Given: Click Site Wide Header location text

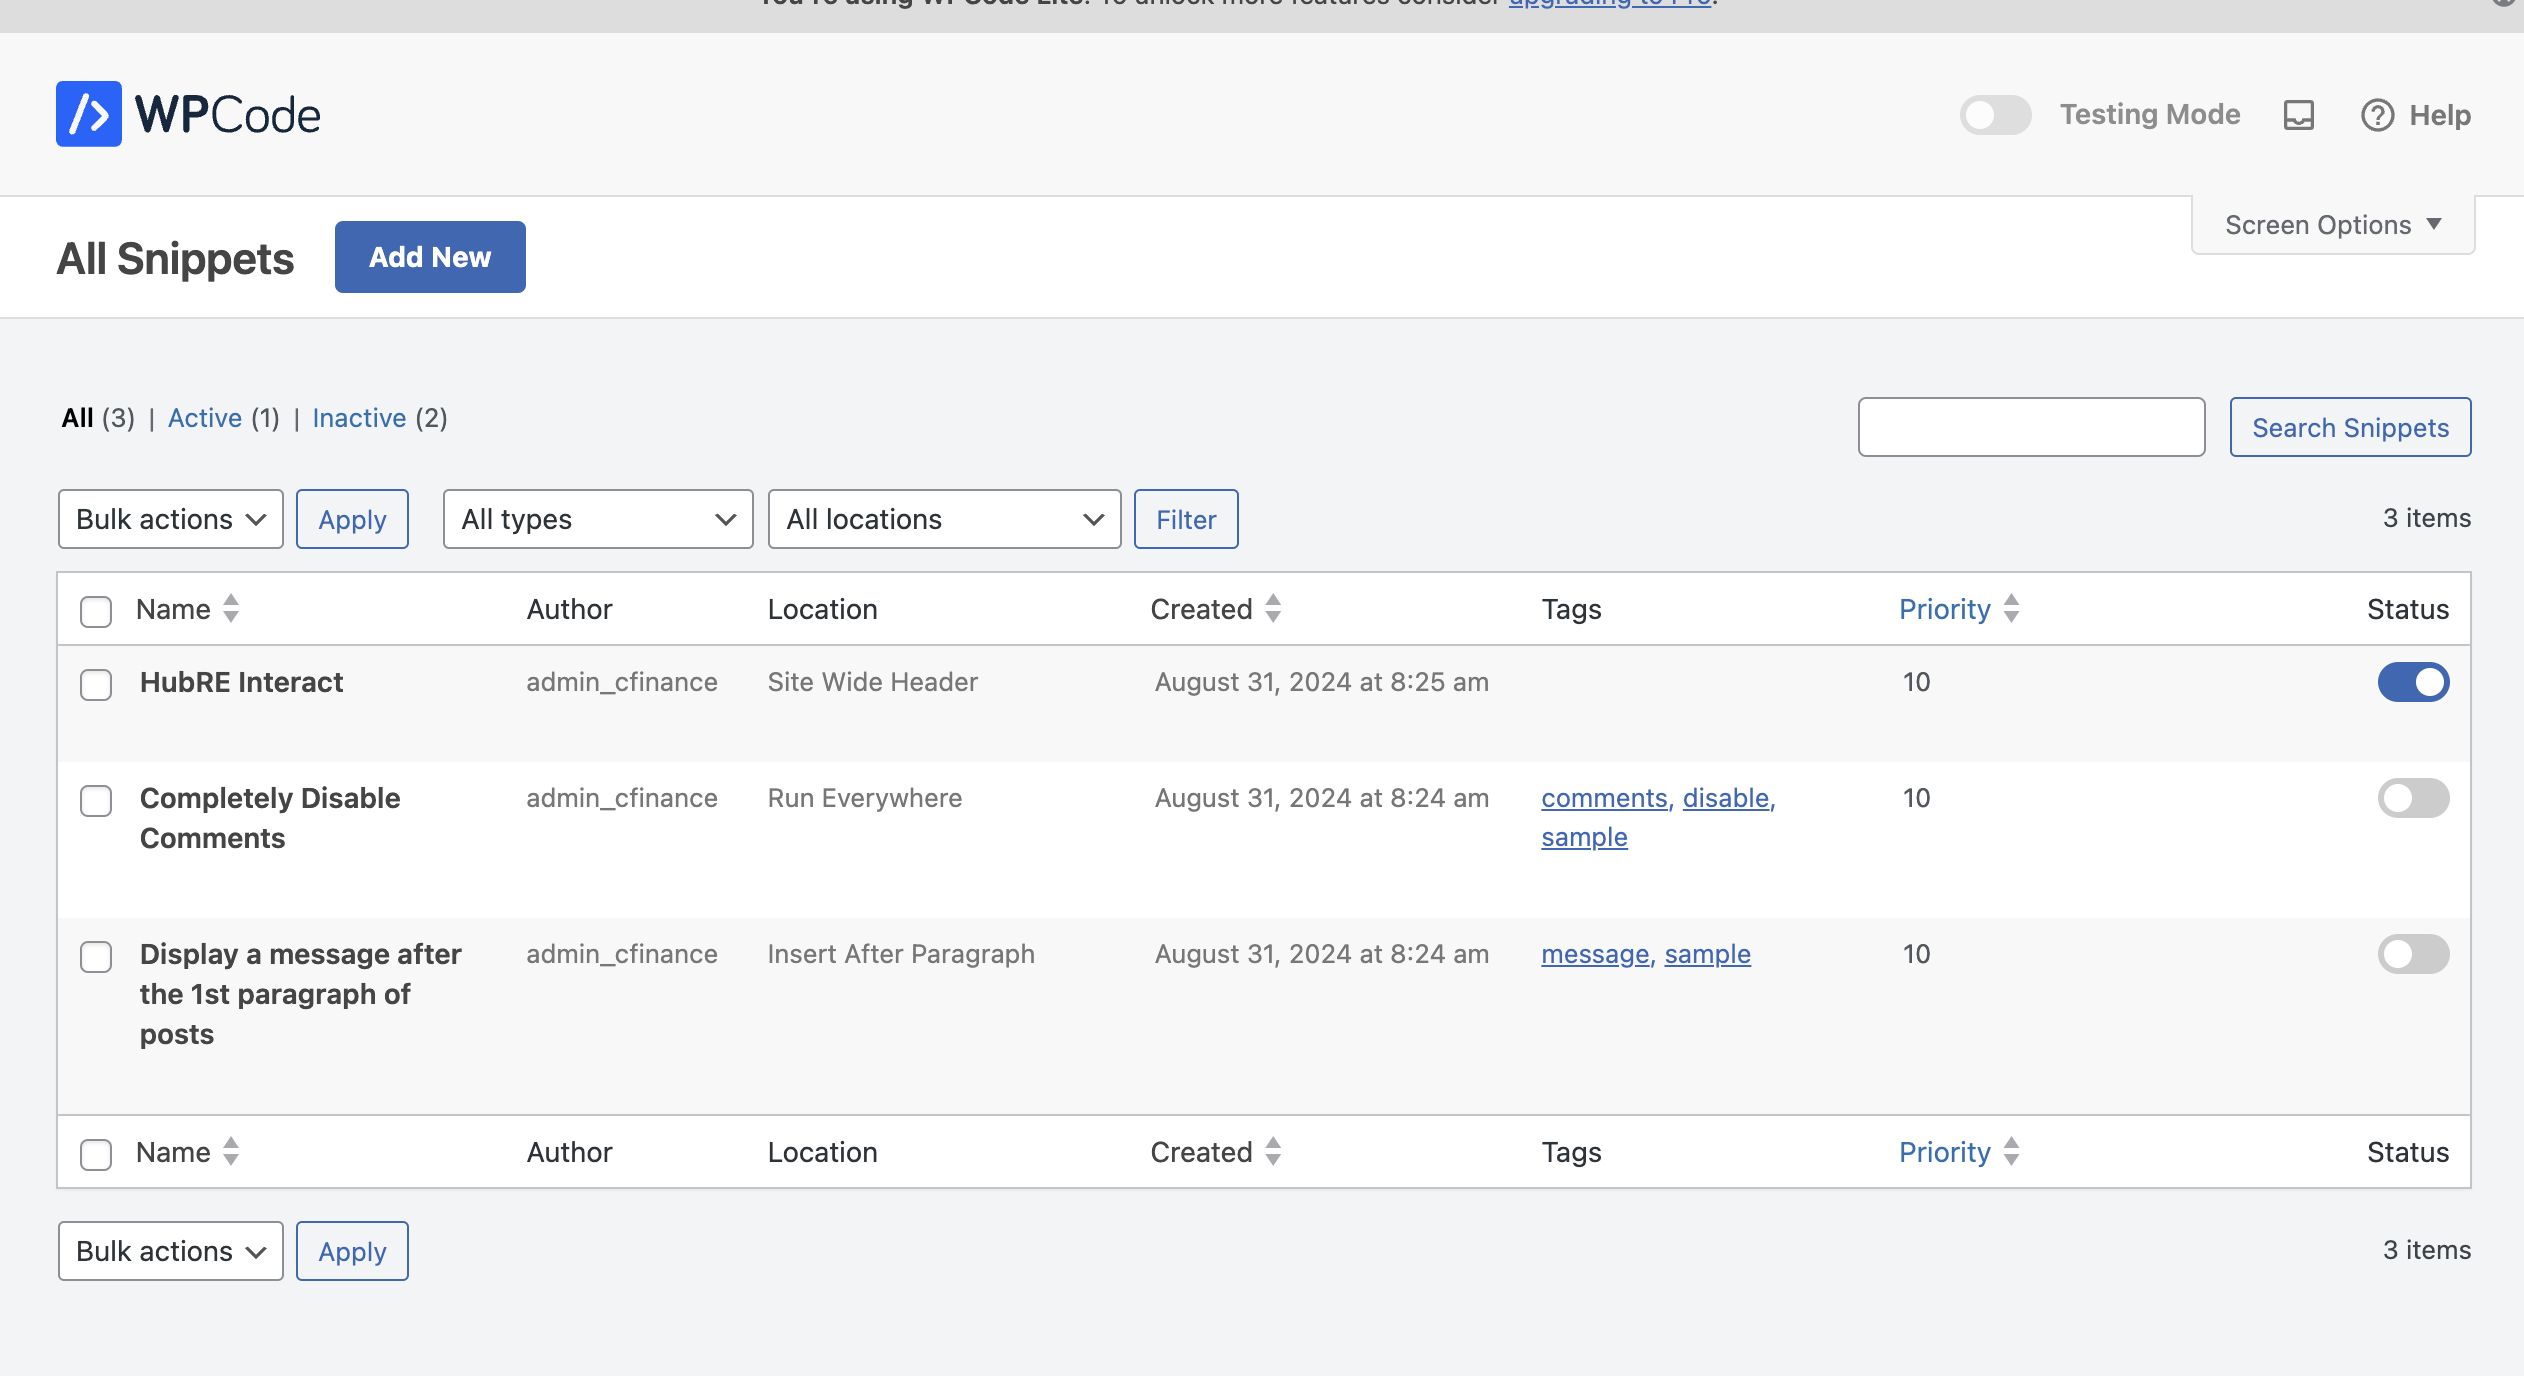Looking at the screenshot, I should [873, 682].
